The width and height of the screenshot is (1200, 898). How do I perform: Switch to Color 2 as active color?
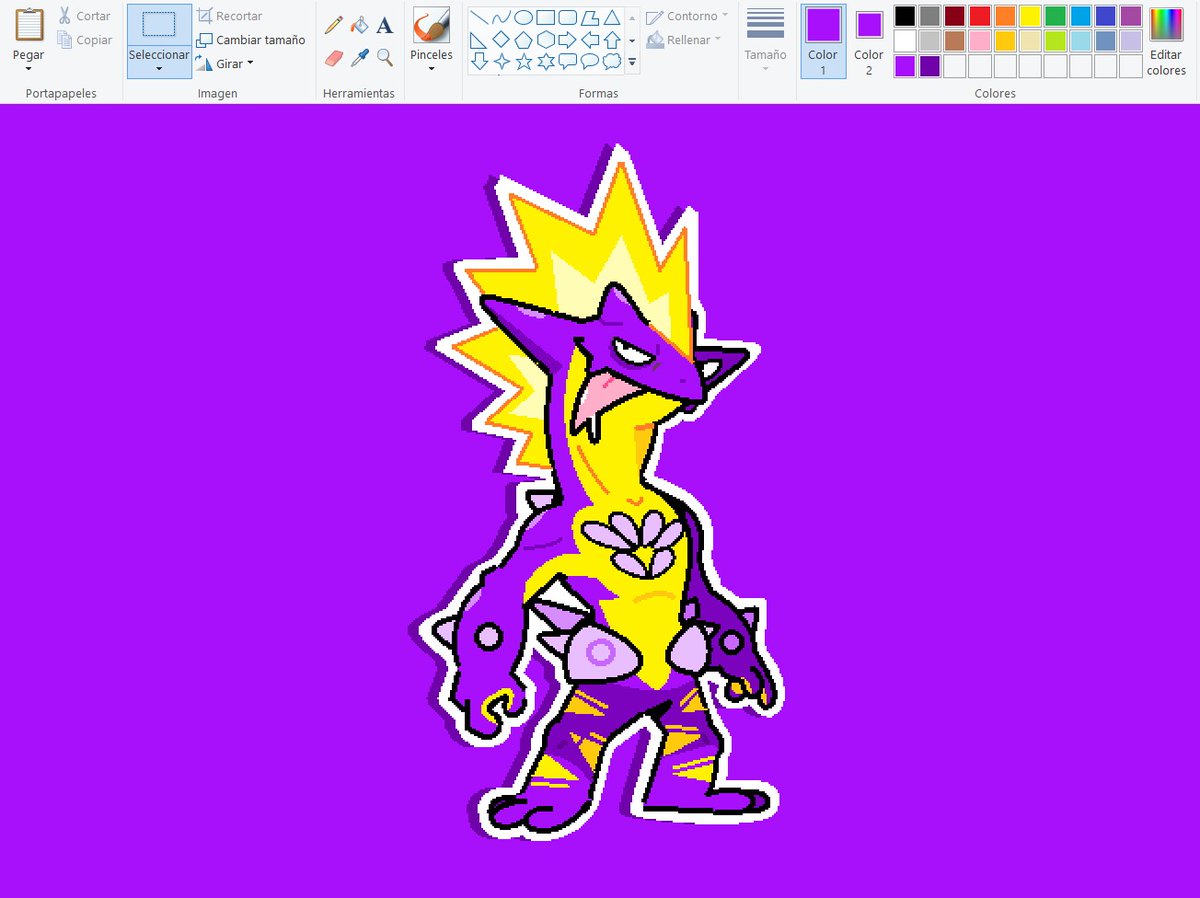pos(867,45)
